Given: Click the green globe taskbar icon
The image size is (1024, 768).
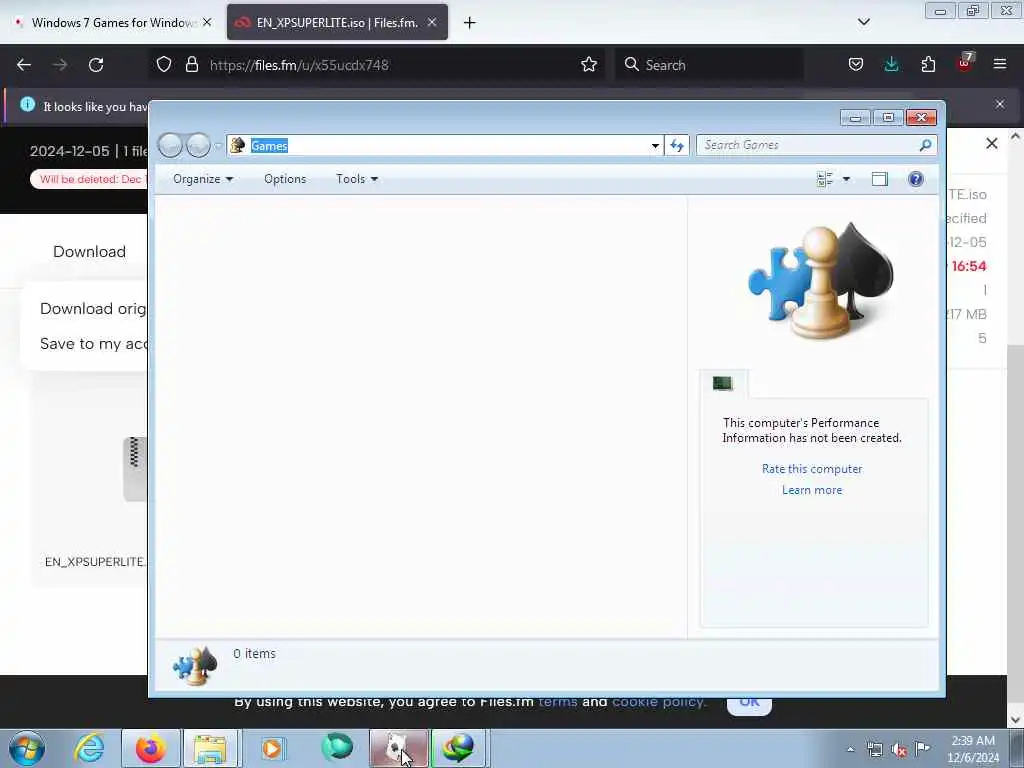Looking at the screenshot, I should coord(337,748).
